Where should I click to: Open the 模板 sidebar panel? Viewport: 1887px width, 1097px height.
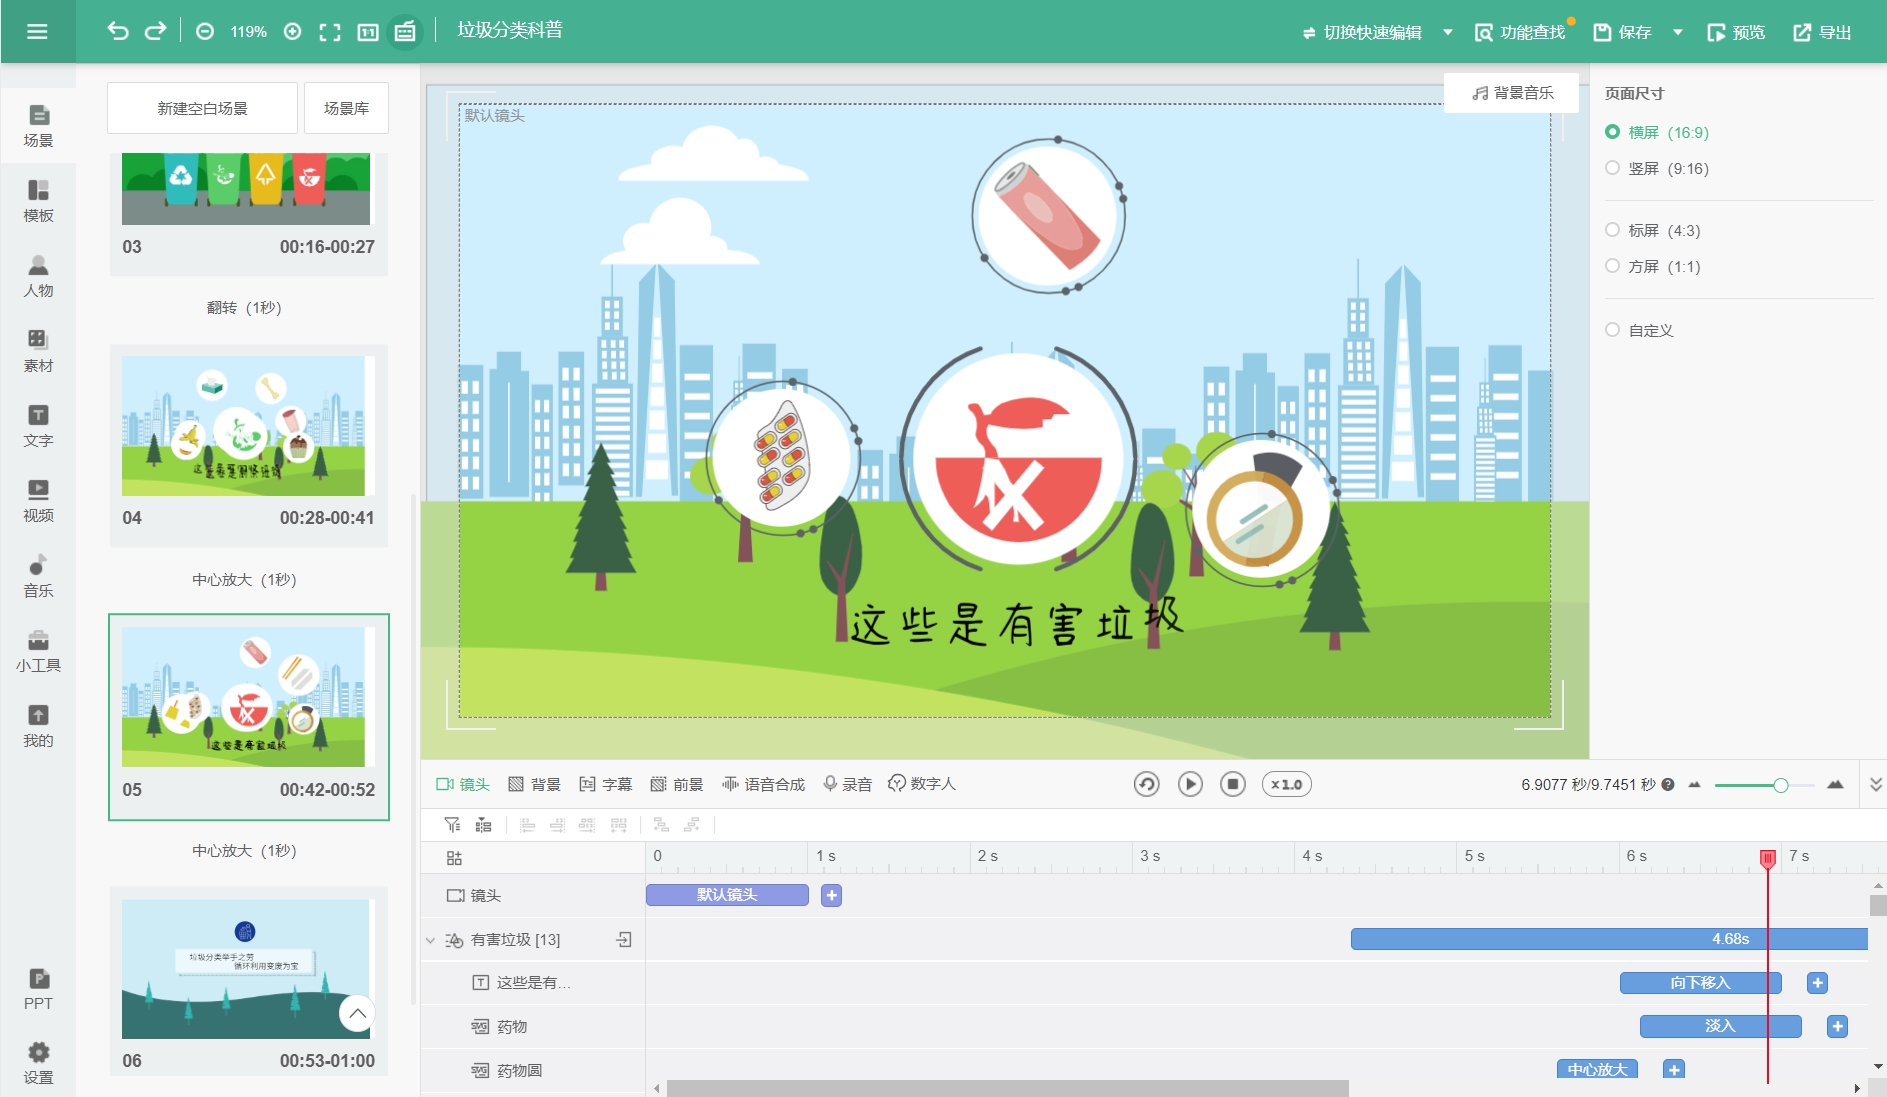pos(38,201)
